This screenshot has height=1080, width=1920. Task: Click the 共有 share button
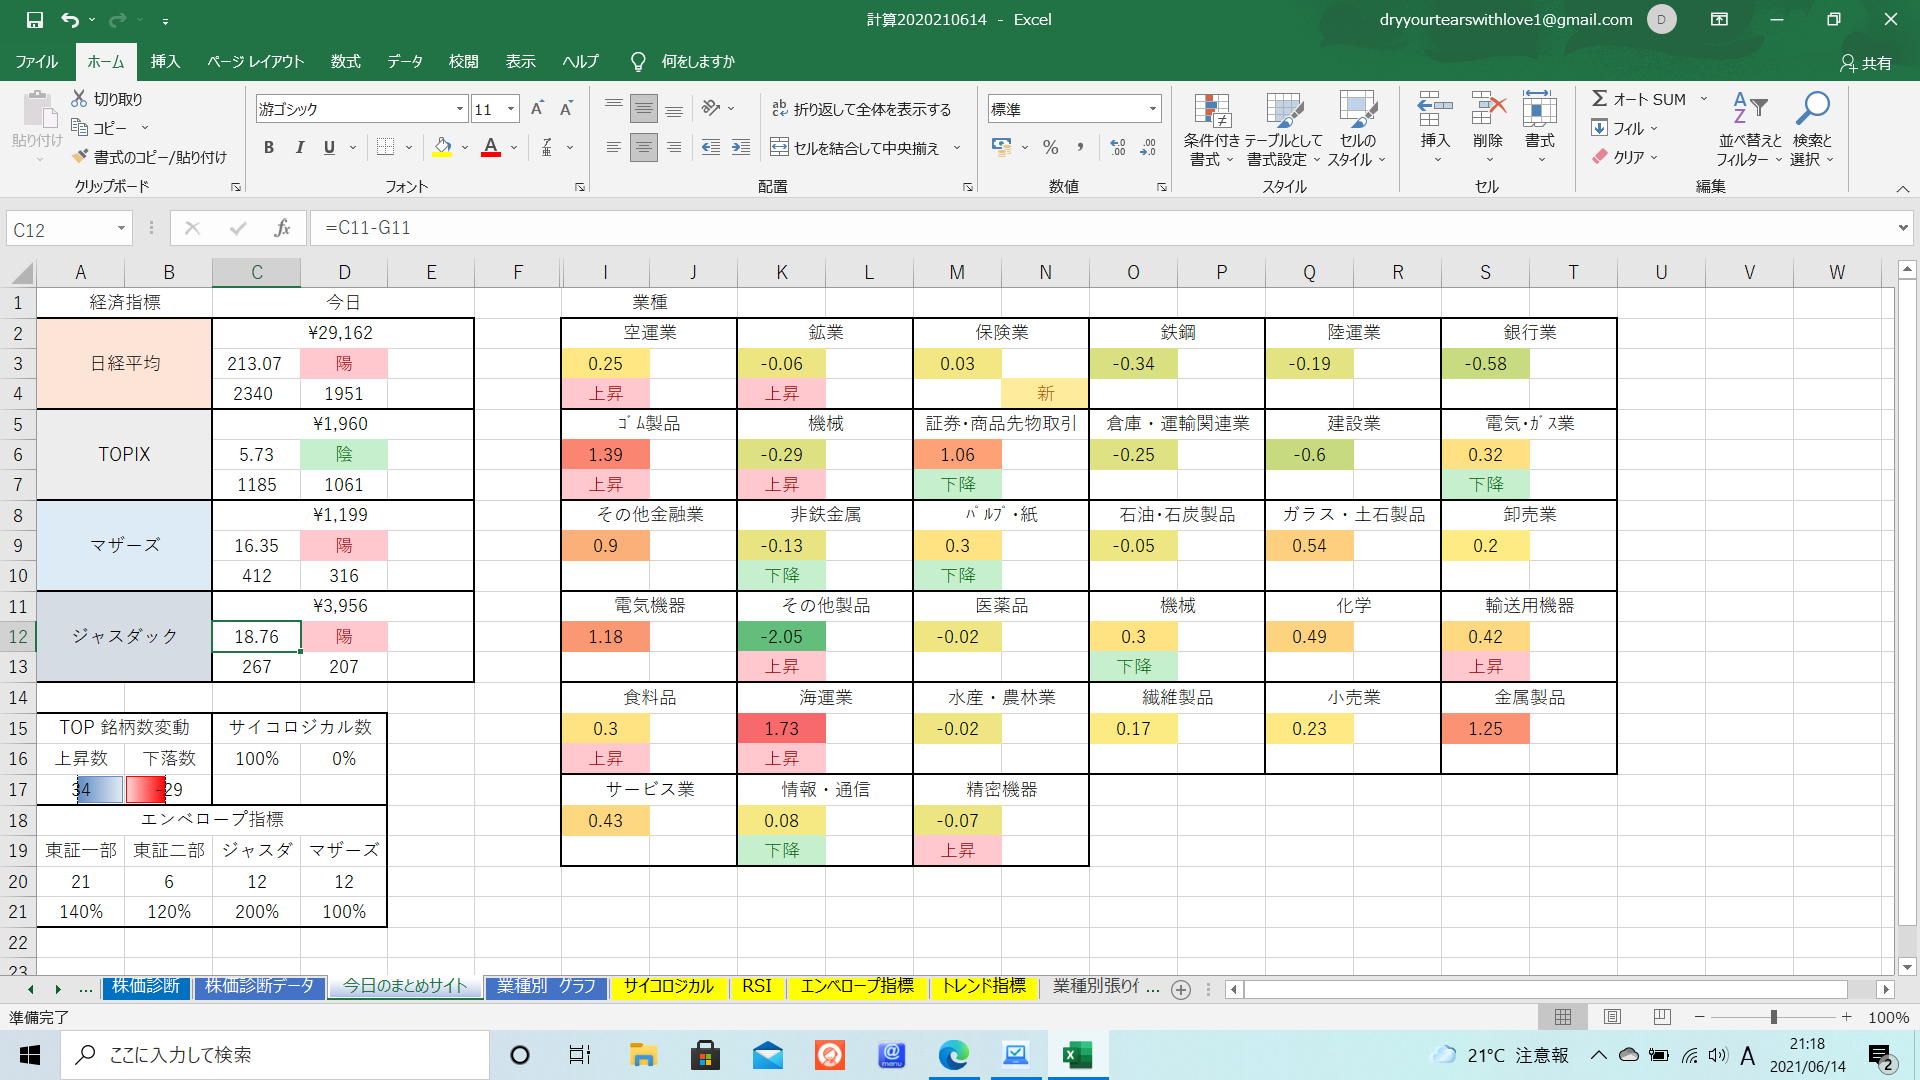[1866, 63]
